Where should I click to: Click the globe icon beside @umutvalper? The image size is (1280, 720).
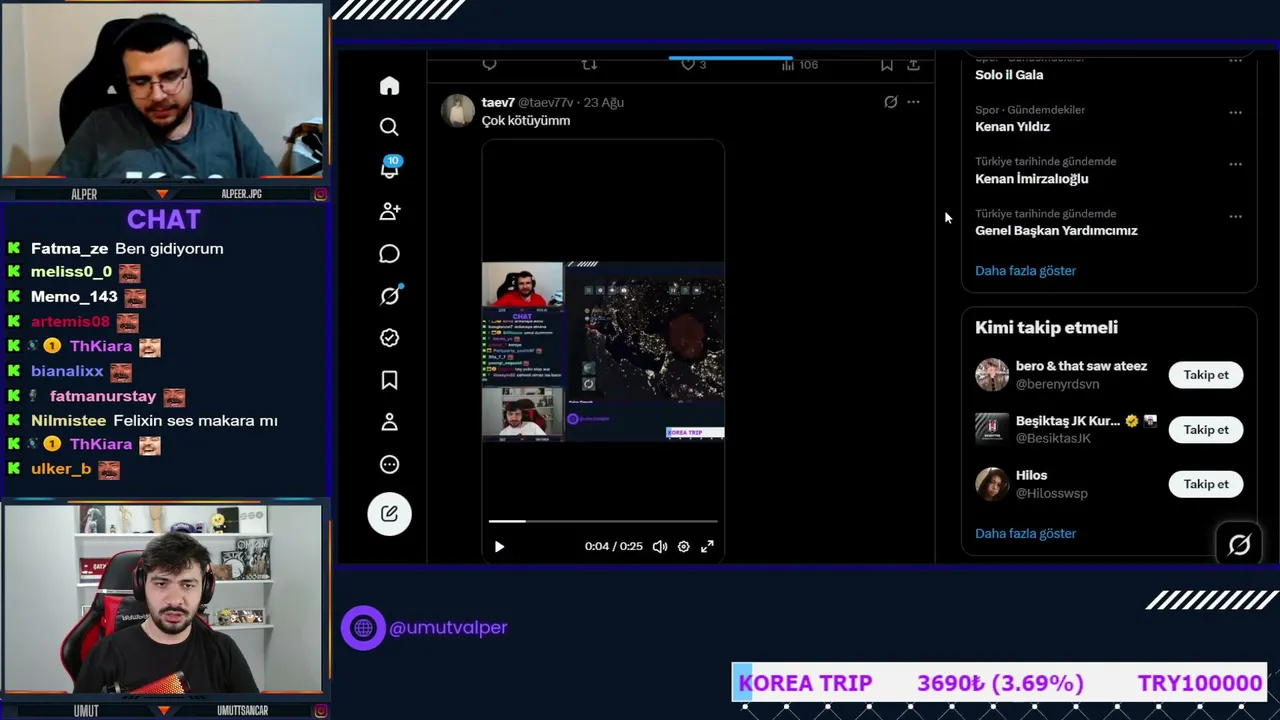363,628
